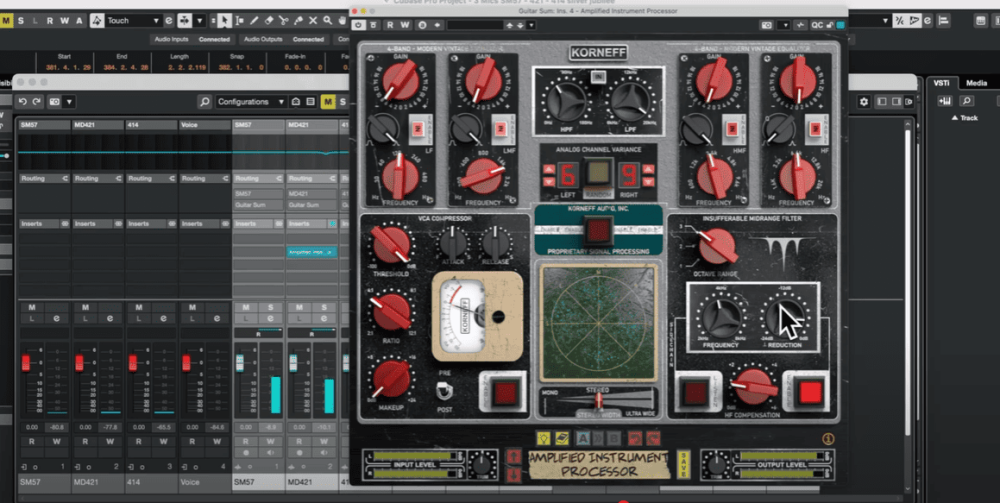This screenshot has width=1000, height=503.
Task: Open the yellow manual book icon
Action: pyautogui.click(x=562, y=438)
